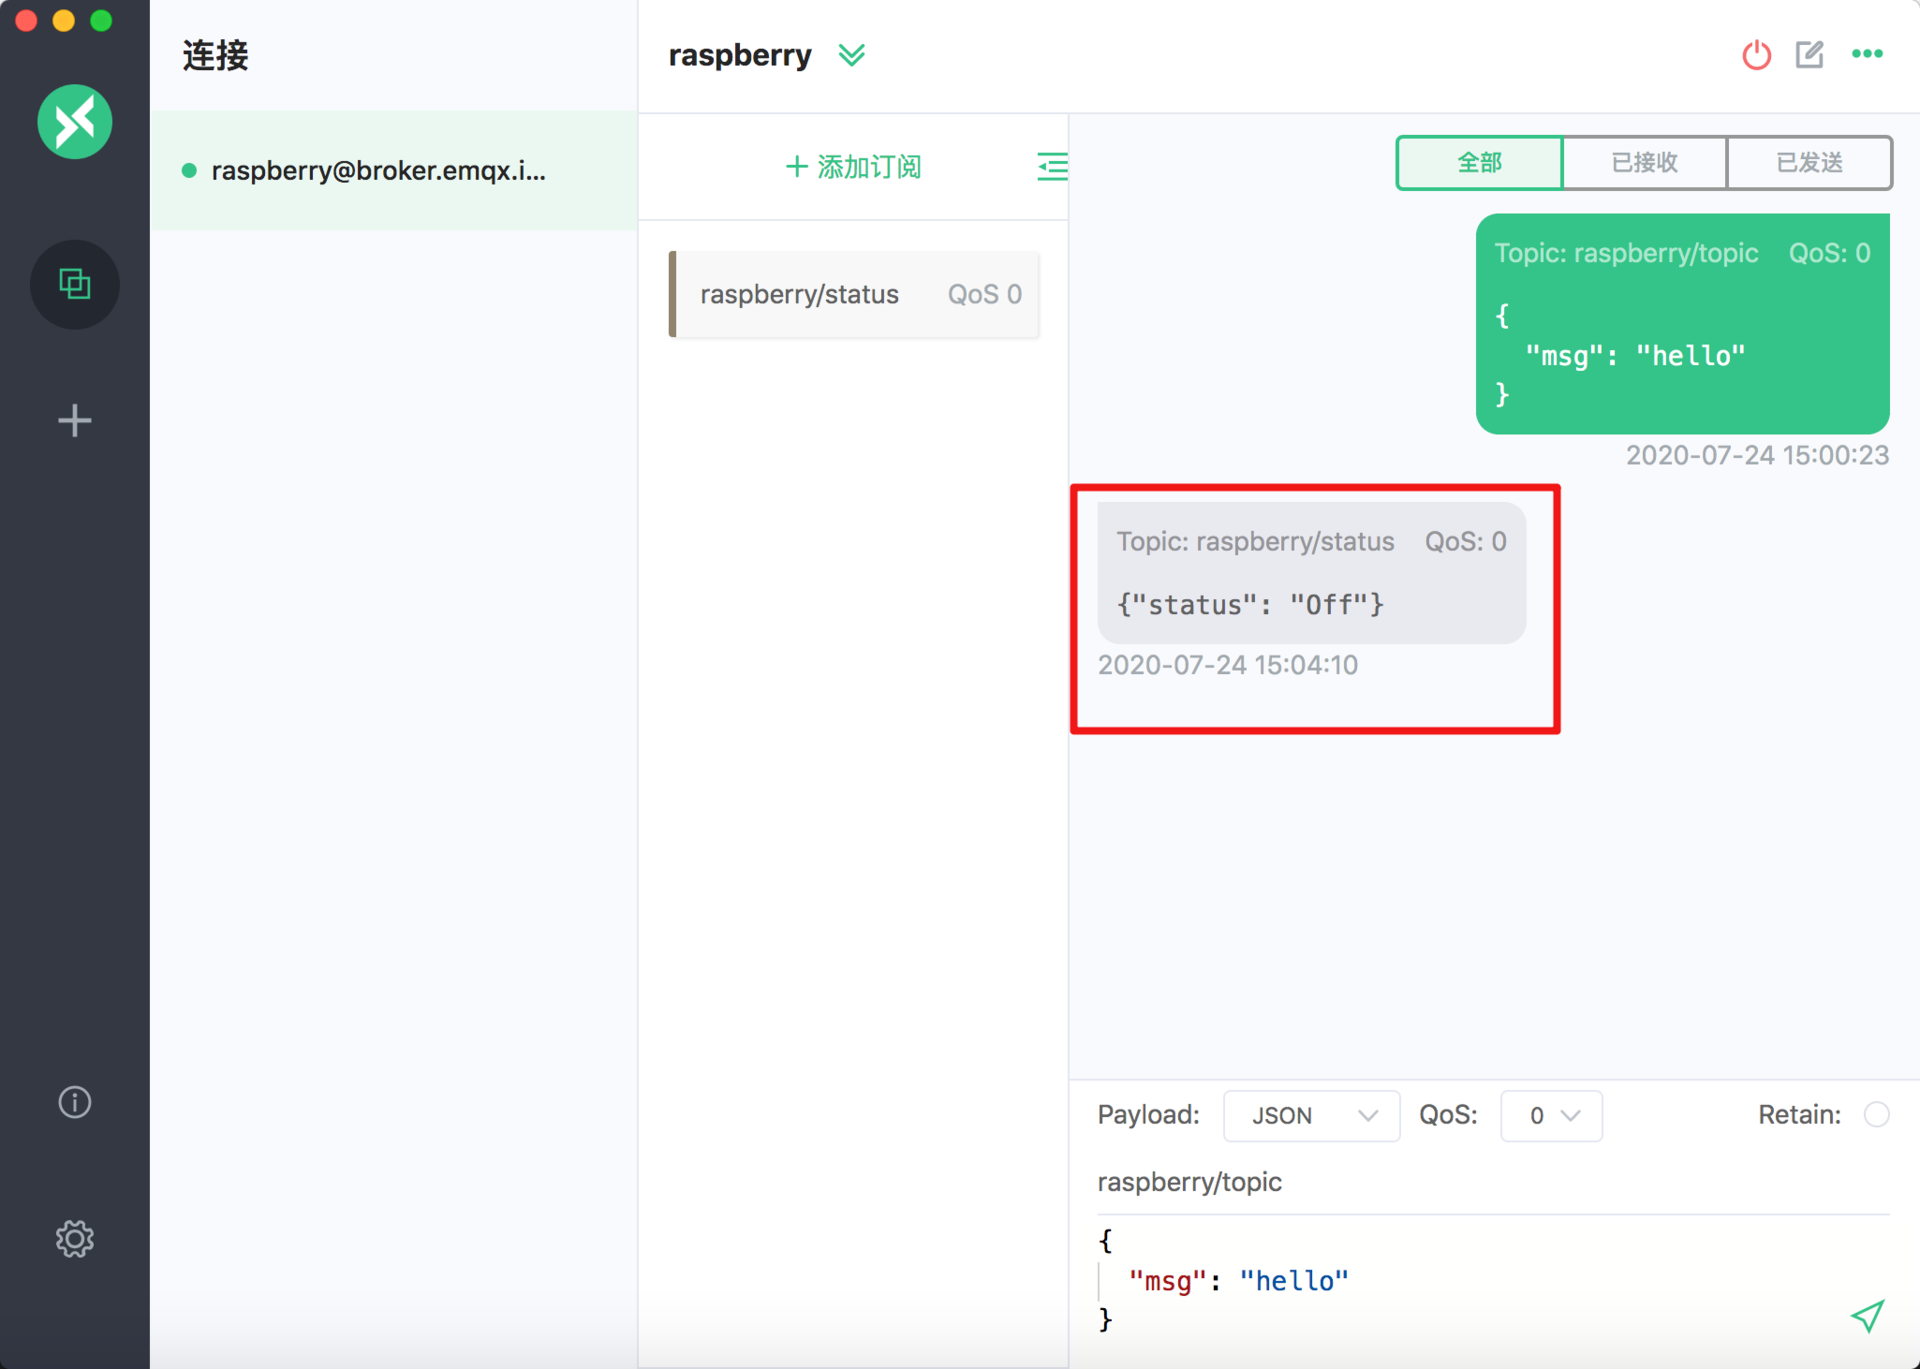1920x1369 pixels.
Task: Click the more options ellipsis icon
Action: pos(1868,55)
